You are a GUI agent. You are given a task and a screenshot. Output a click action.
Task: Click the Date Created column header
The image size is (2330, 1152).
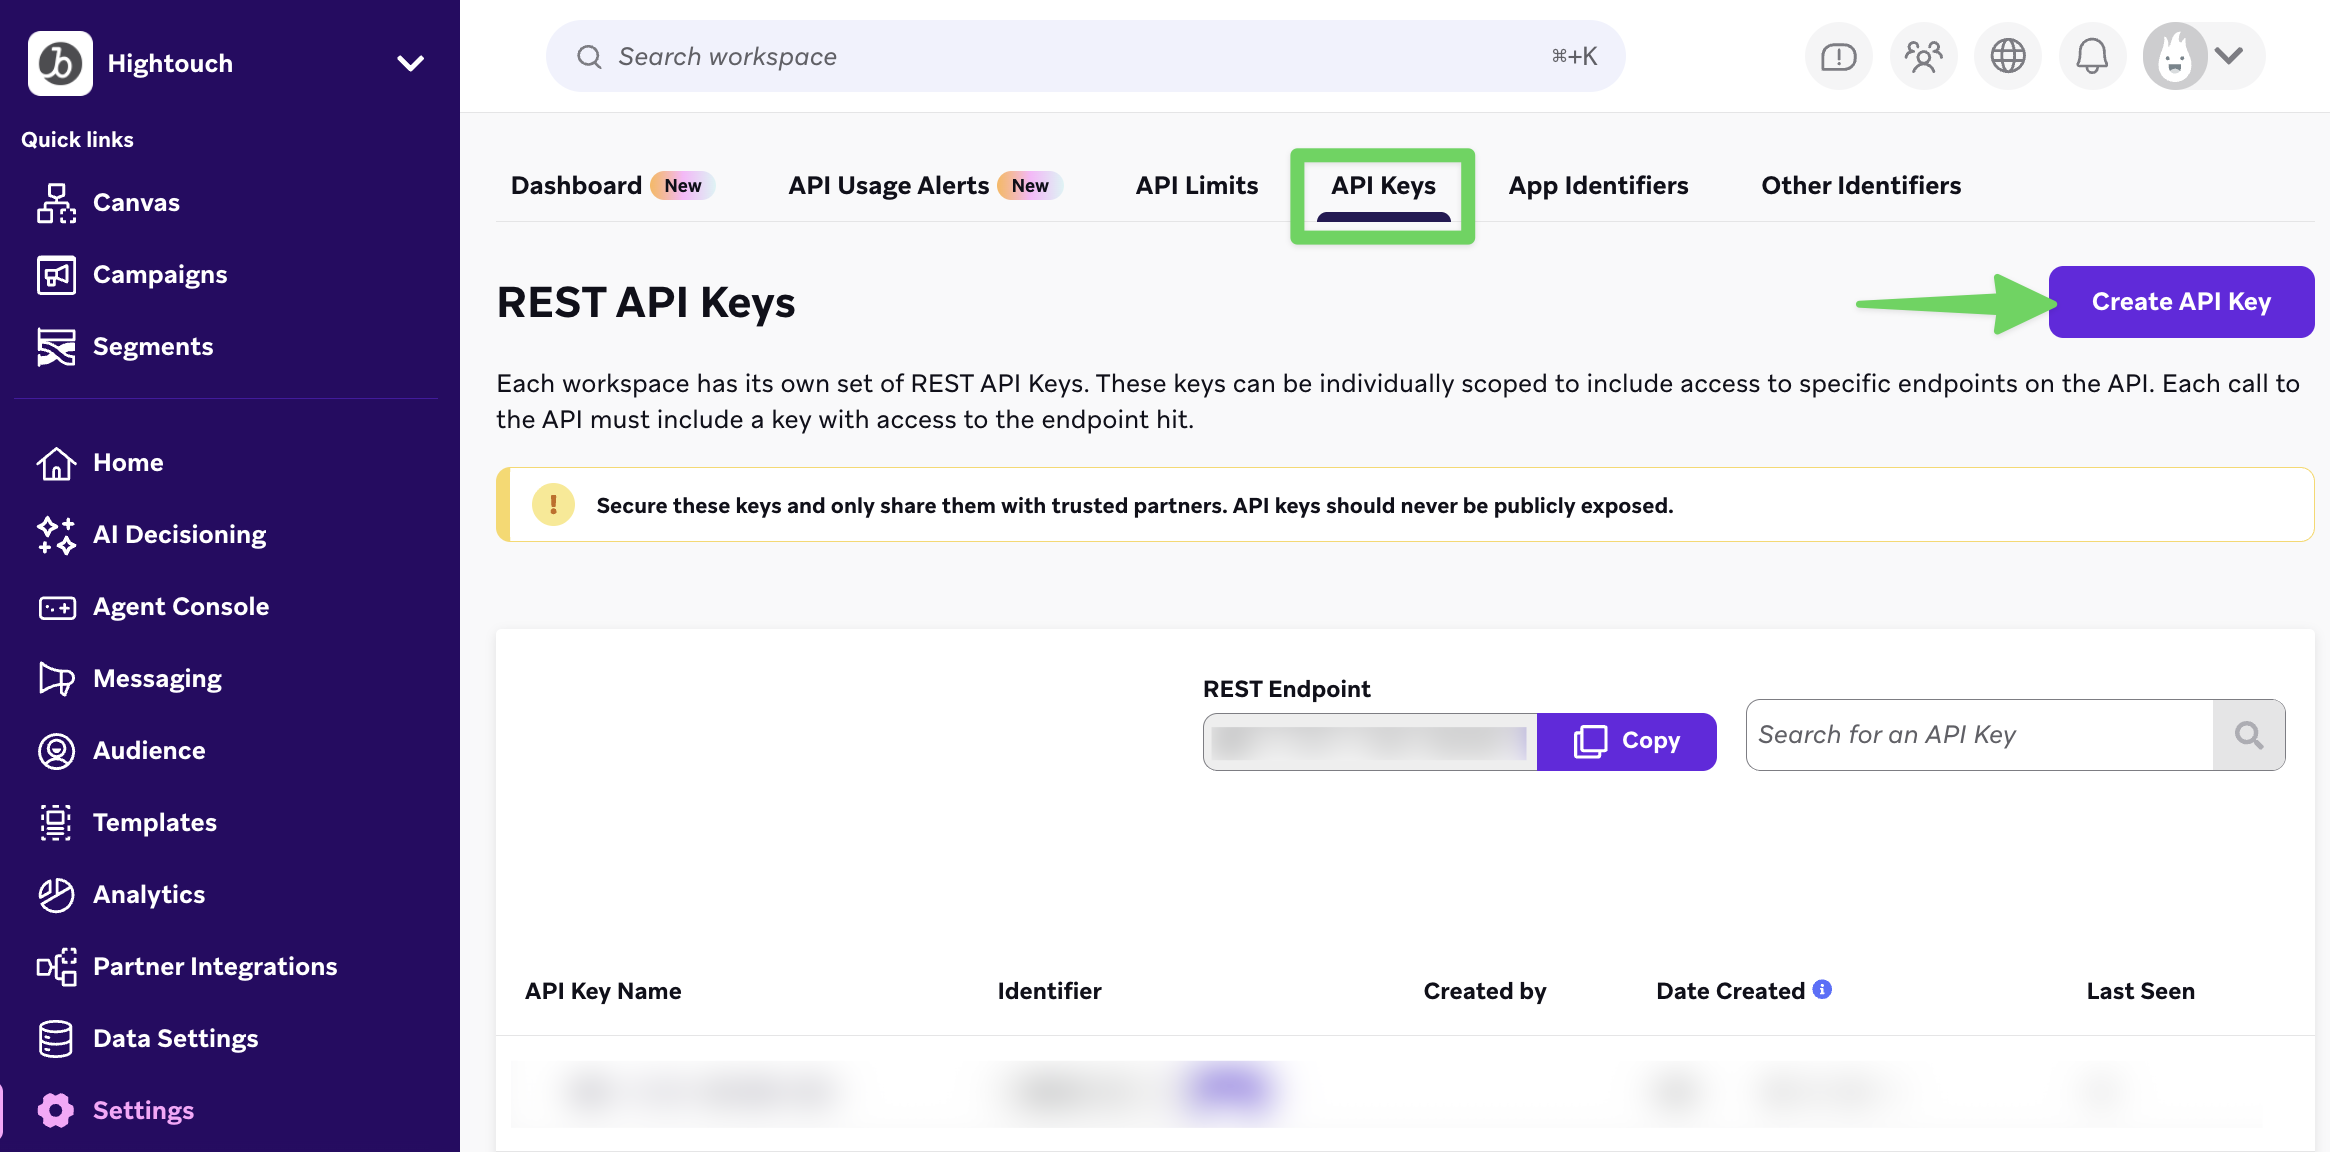1730,991
